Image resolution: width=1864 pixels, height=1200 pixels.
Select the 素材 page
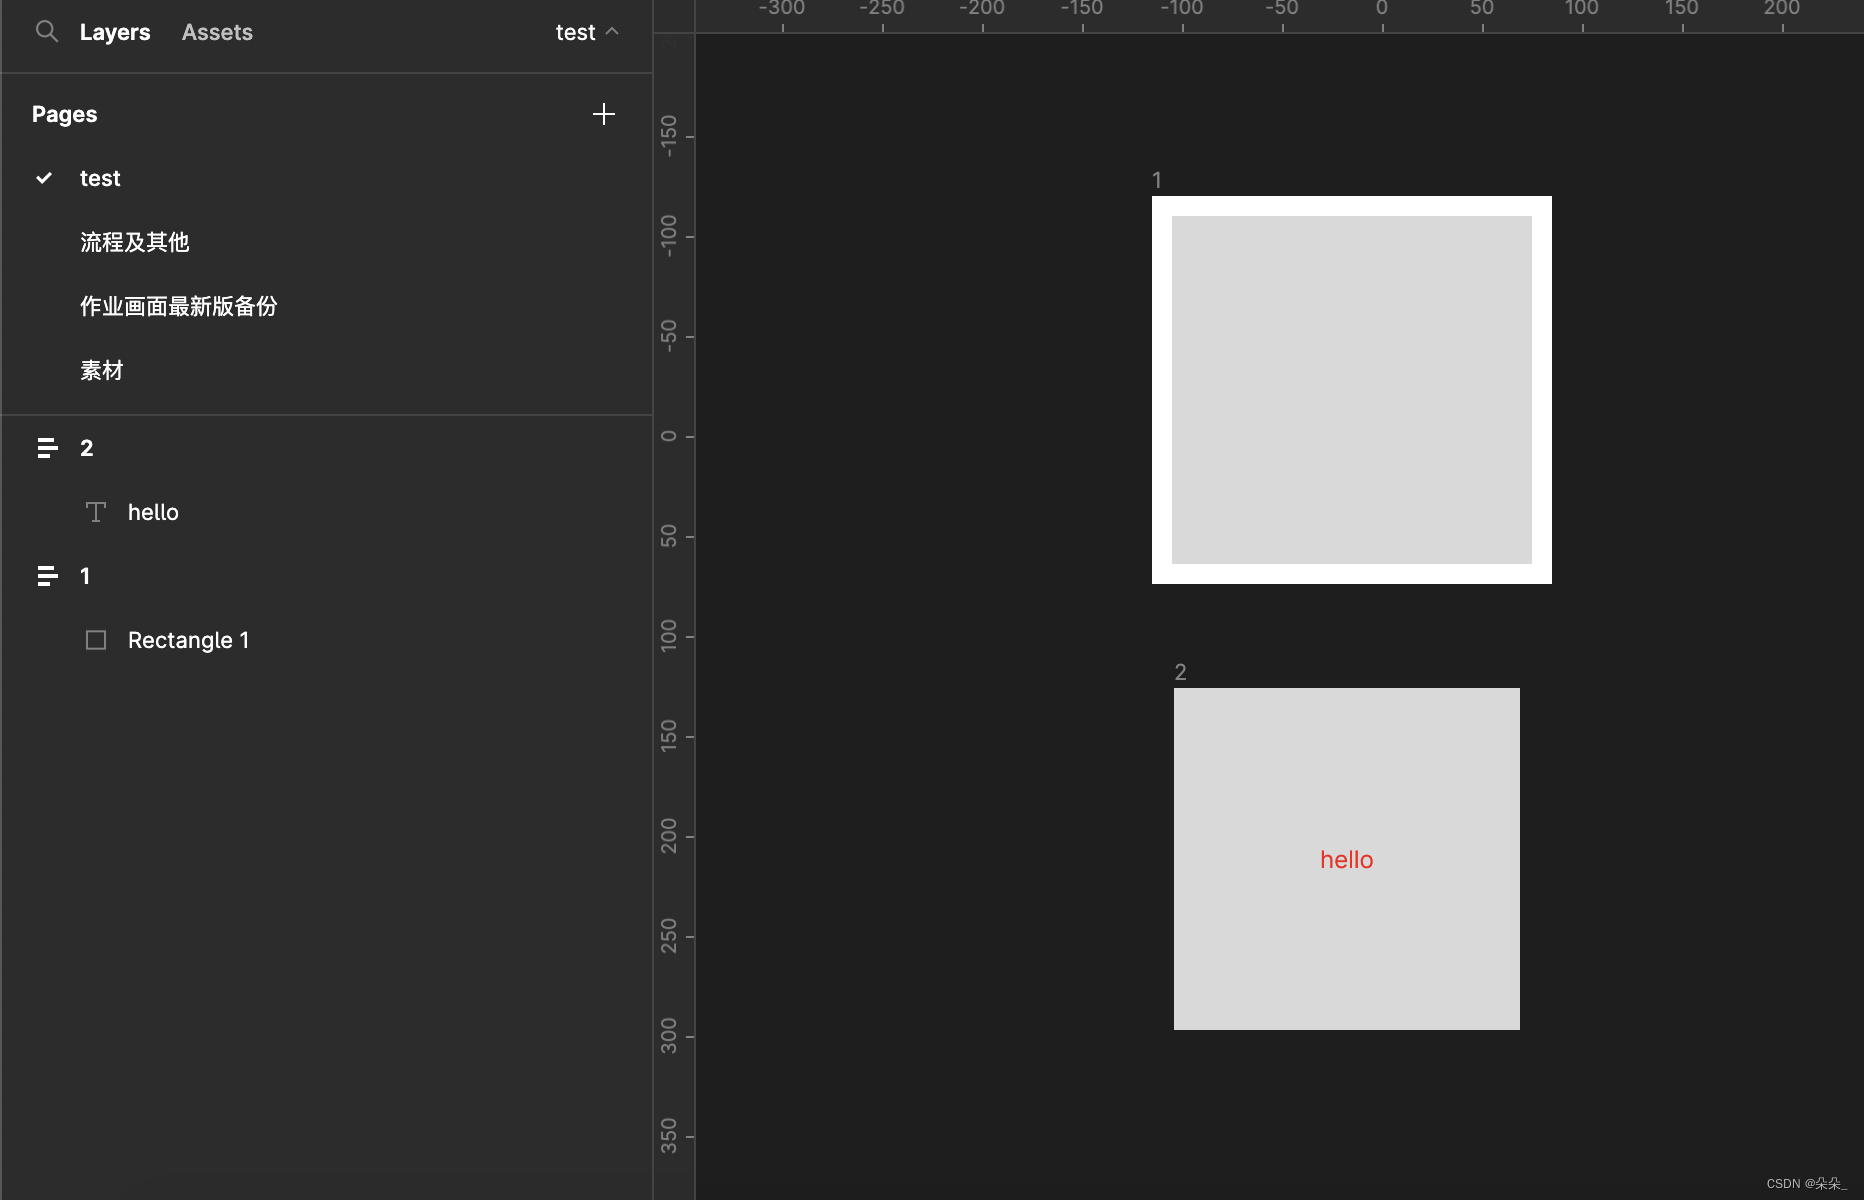[102, 369]
